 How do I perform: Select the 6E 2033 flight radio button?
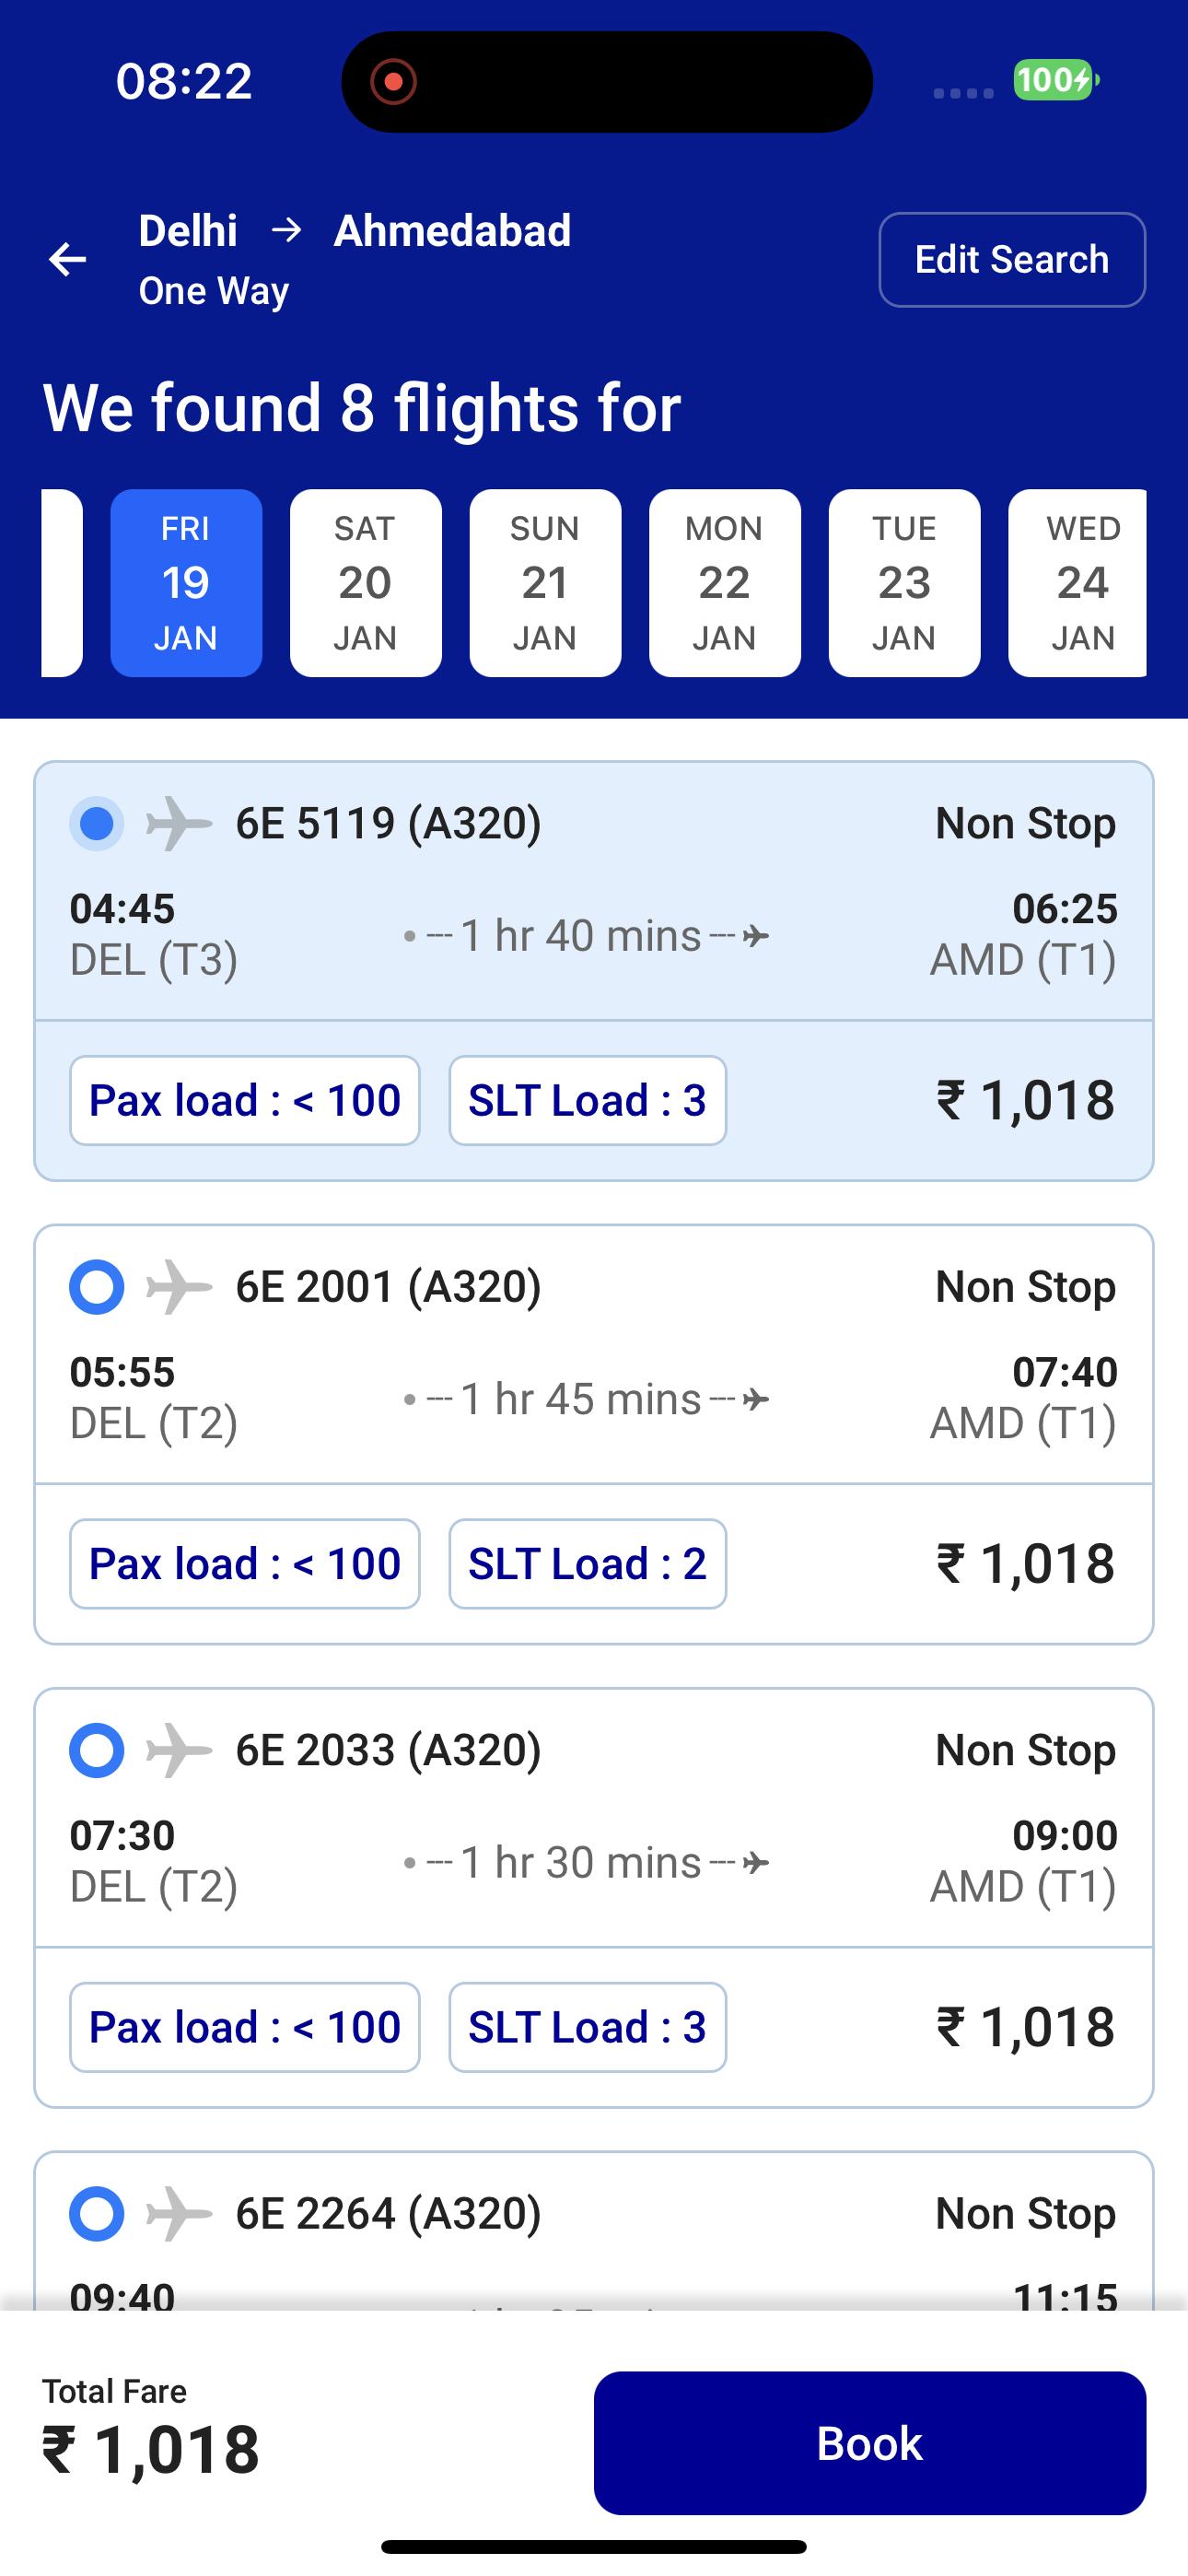[97, 1750]
